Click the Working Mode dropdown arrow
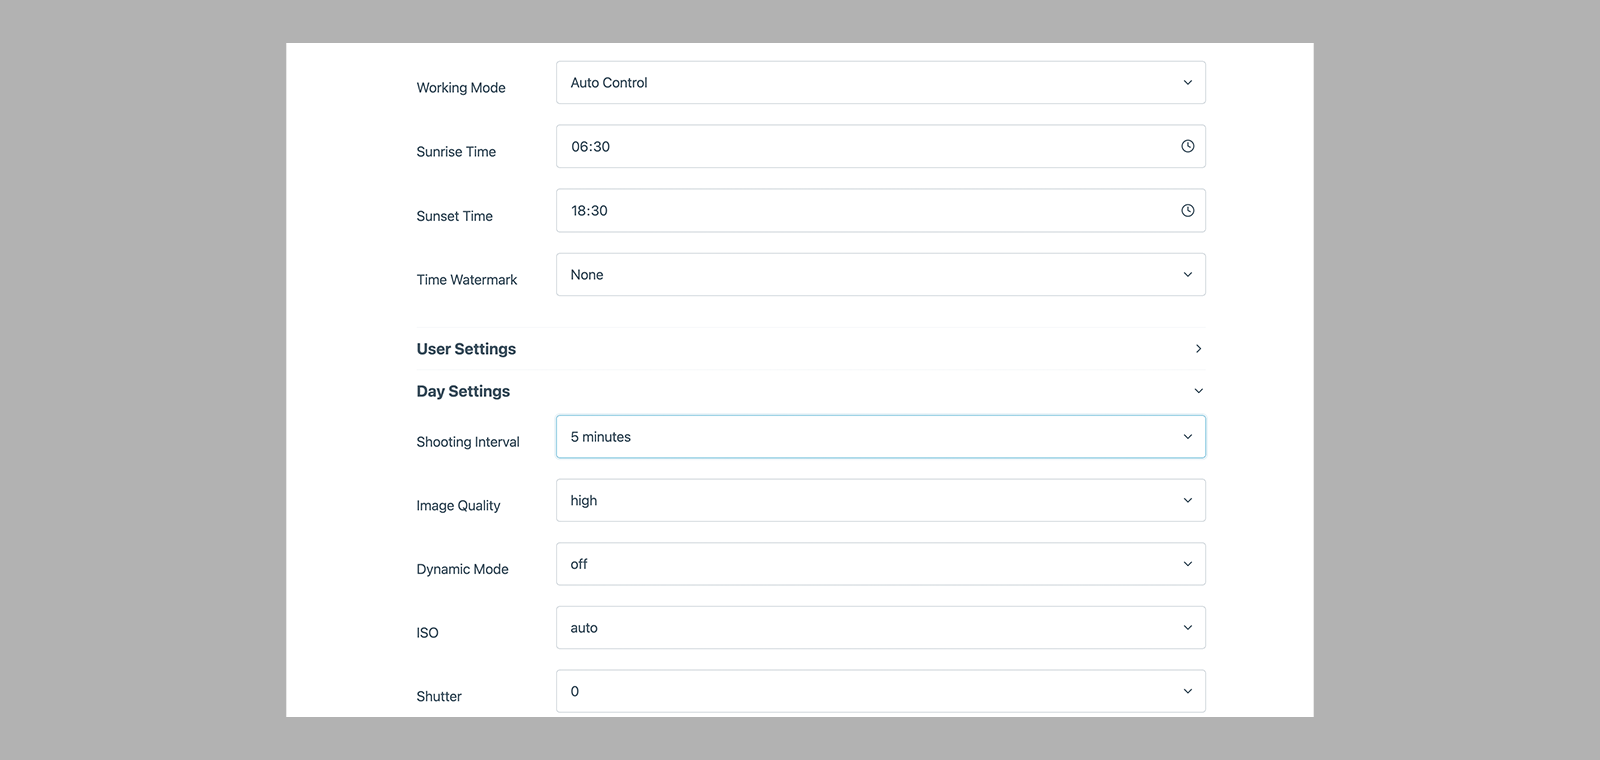The height and width of the screenshot is (760, 1600). point(1187,83)
